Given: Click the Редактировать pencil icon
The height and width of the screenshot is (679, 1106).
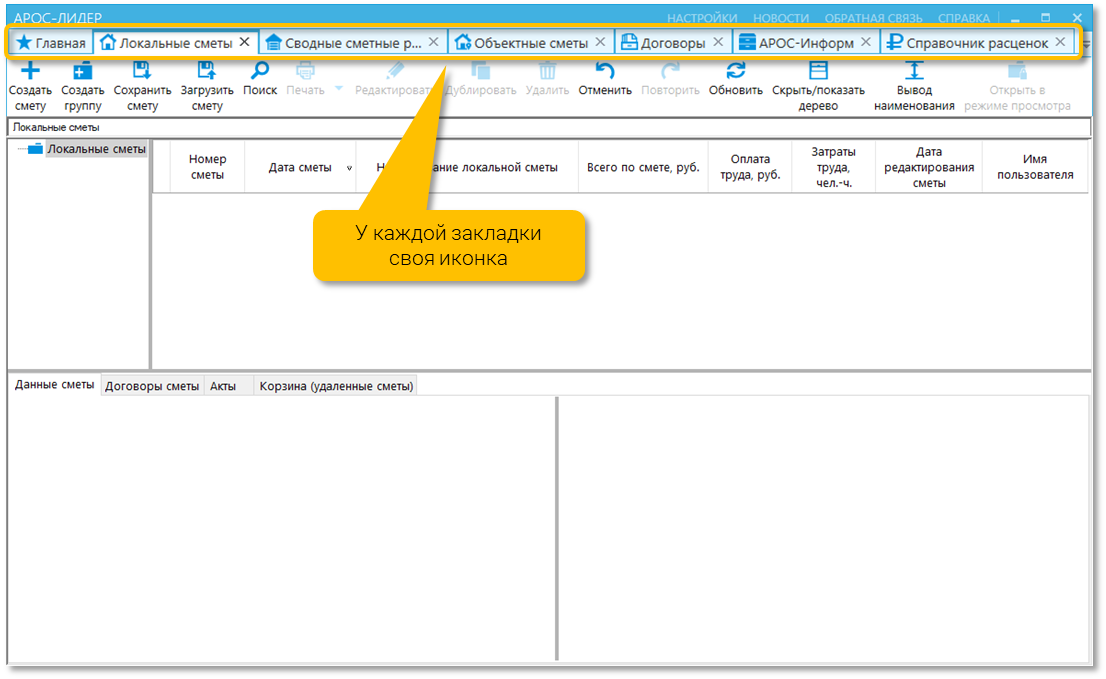Looking at the screenshot, I should coord(395,70).
